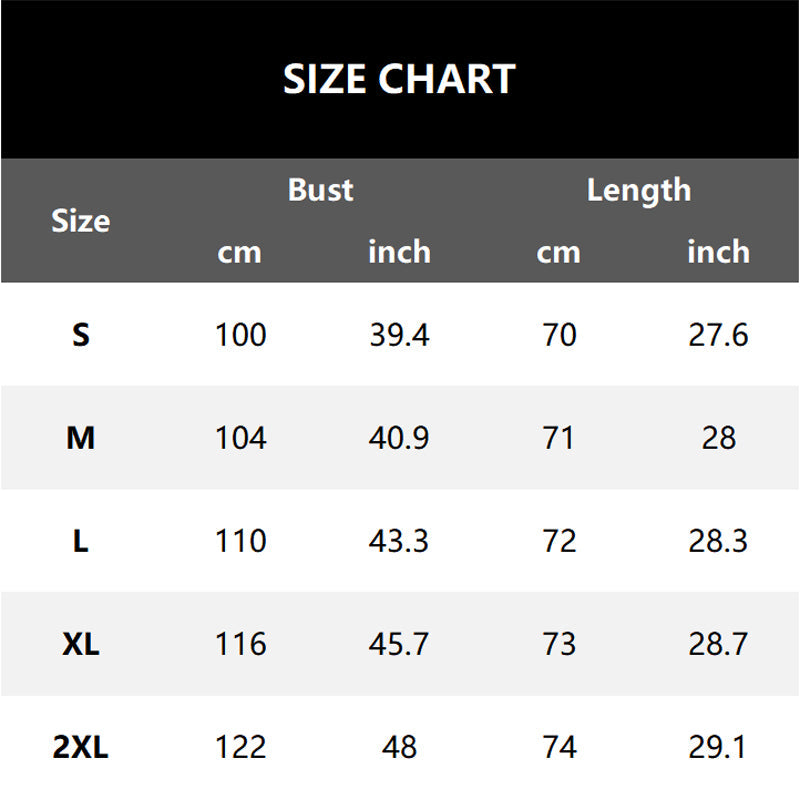Click the 40.9 inch bust value
The height and width of the screenshot is (800, 800).
[399, 438]
